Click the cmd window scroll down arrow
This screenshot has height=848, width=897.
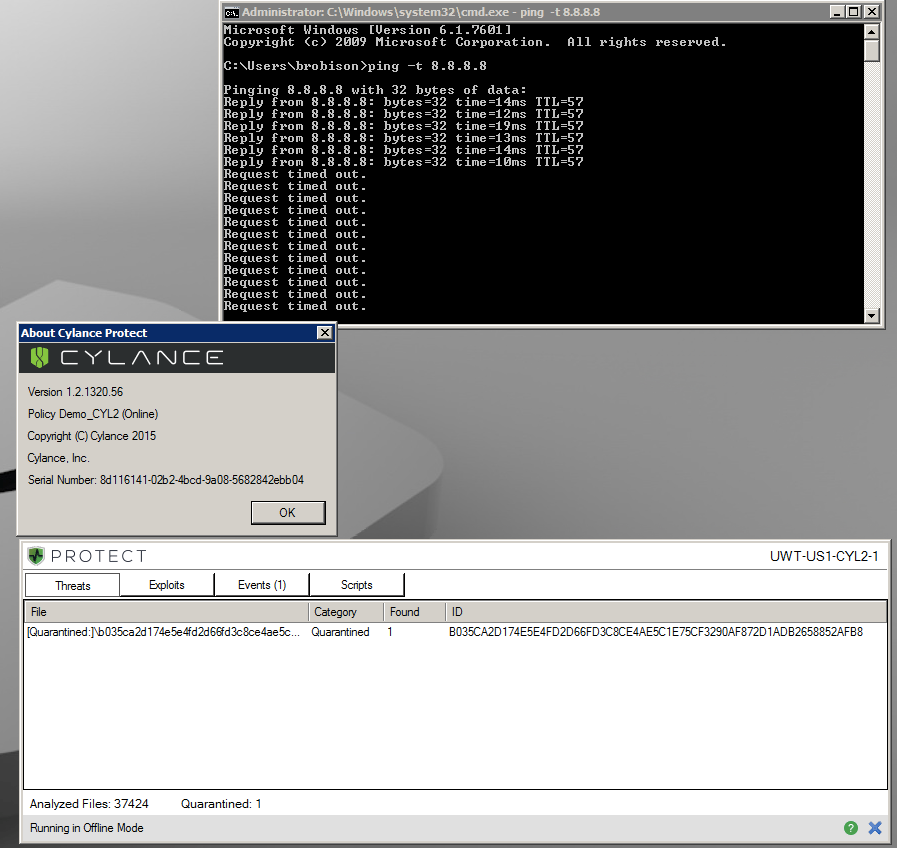(872, 315)
